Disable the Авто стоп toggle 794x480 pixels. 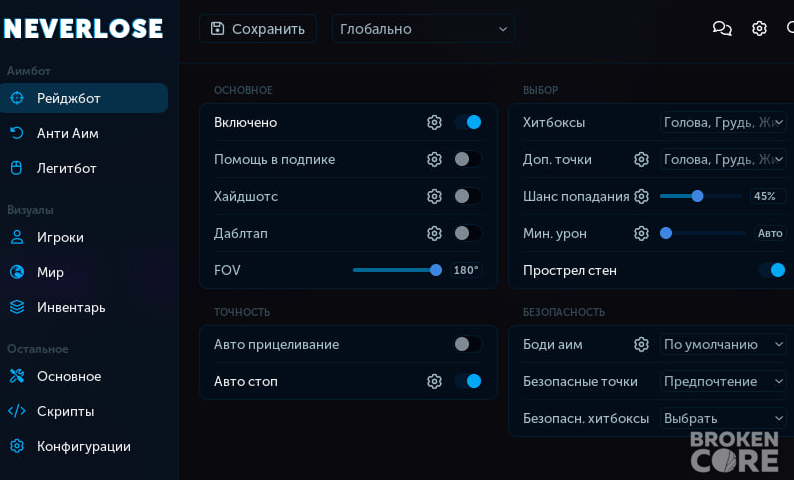[x=468, y=381]
